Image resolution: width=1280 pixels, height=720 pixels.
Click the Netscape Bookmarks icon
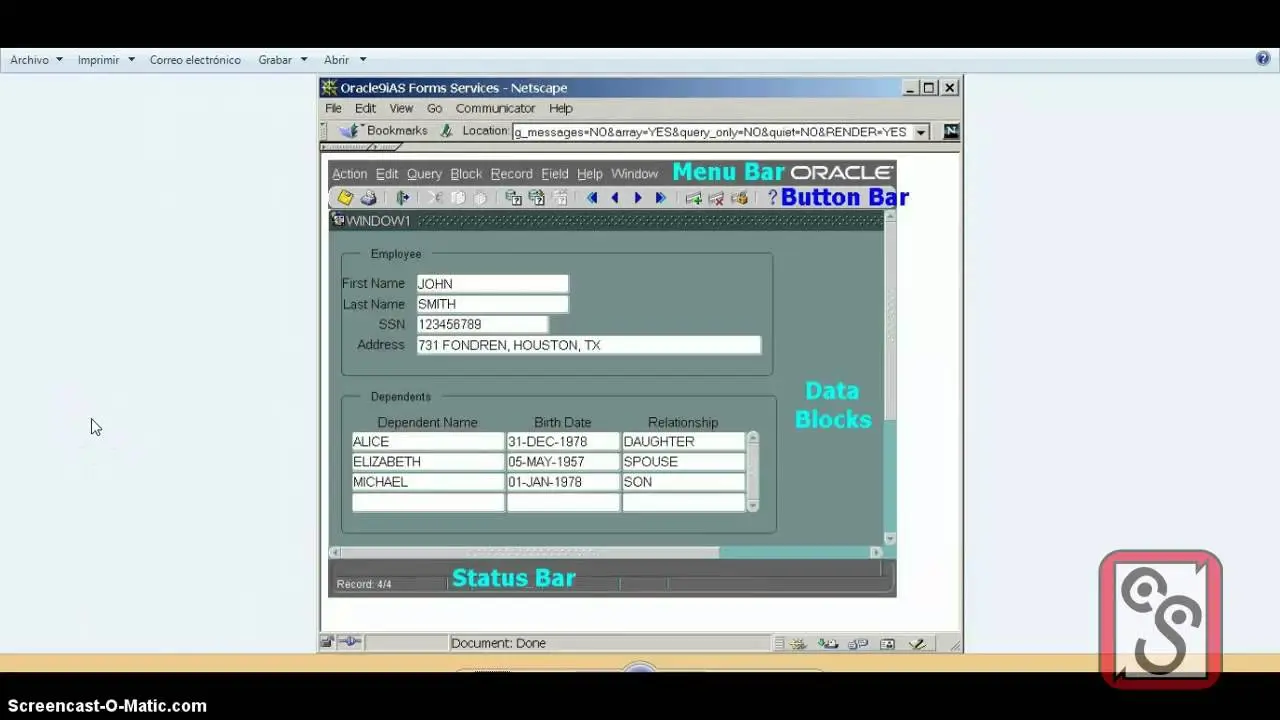click(x=349, y=131)
